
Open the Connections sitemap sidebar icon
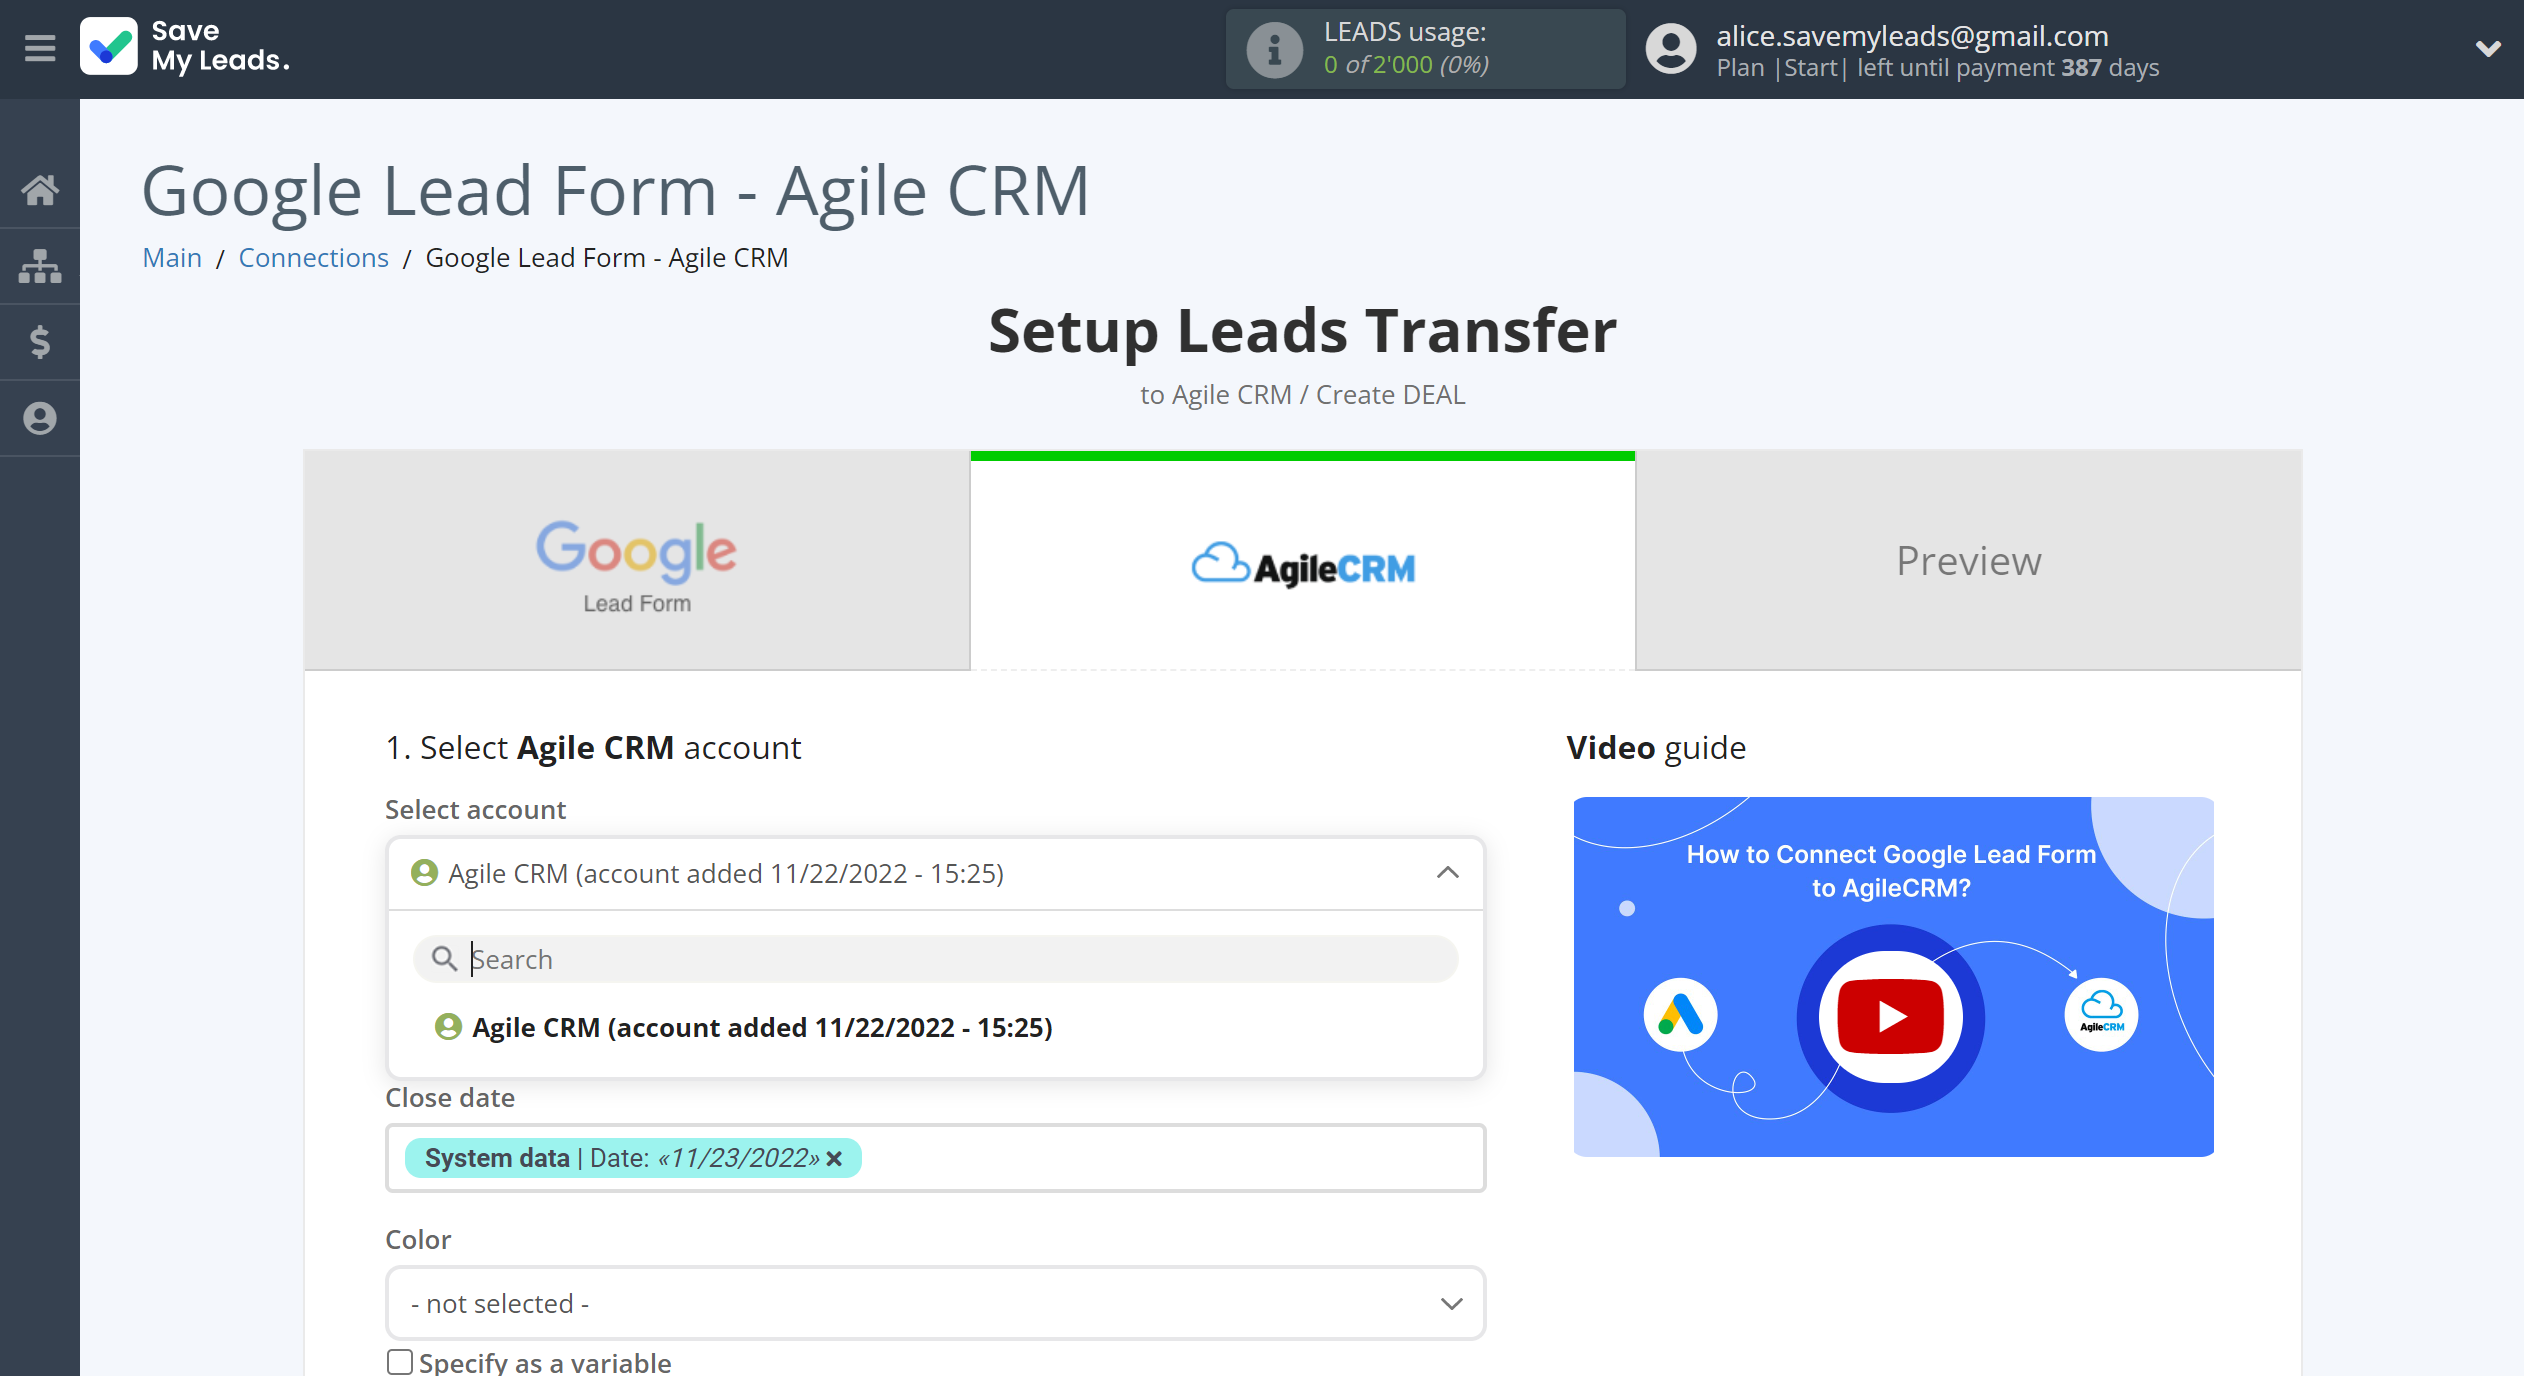[40, 266]
